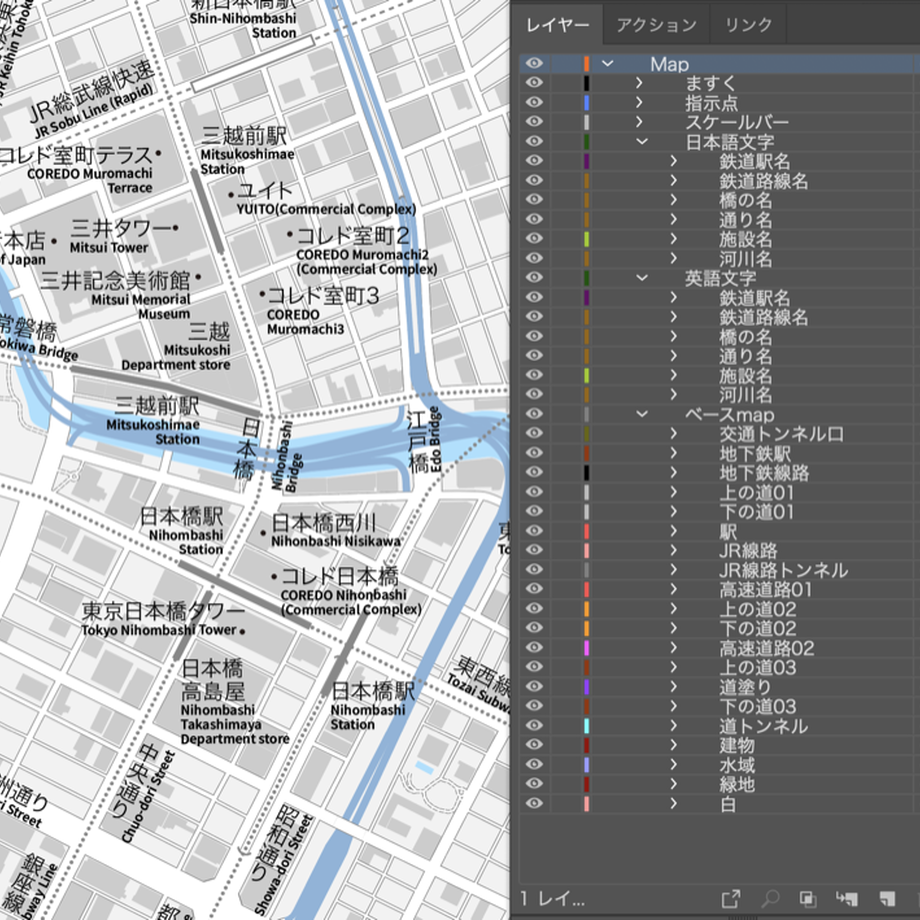
Task: Click the Create New Layer icon
Action: 887,898
